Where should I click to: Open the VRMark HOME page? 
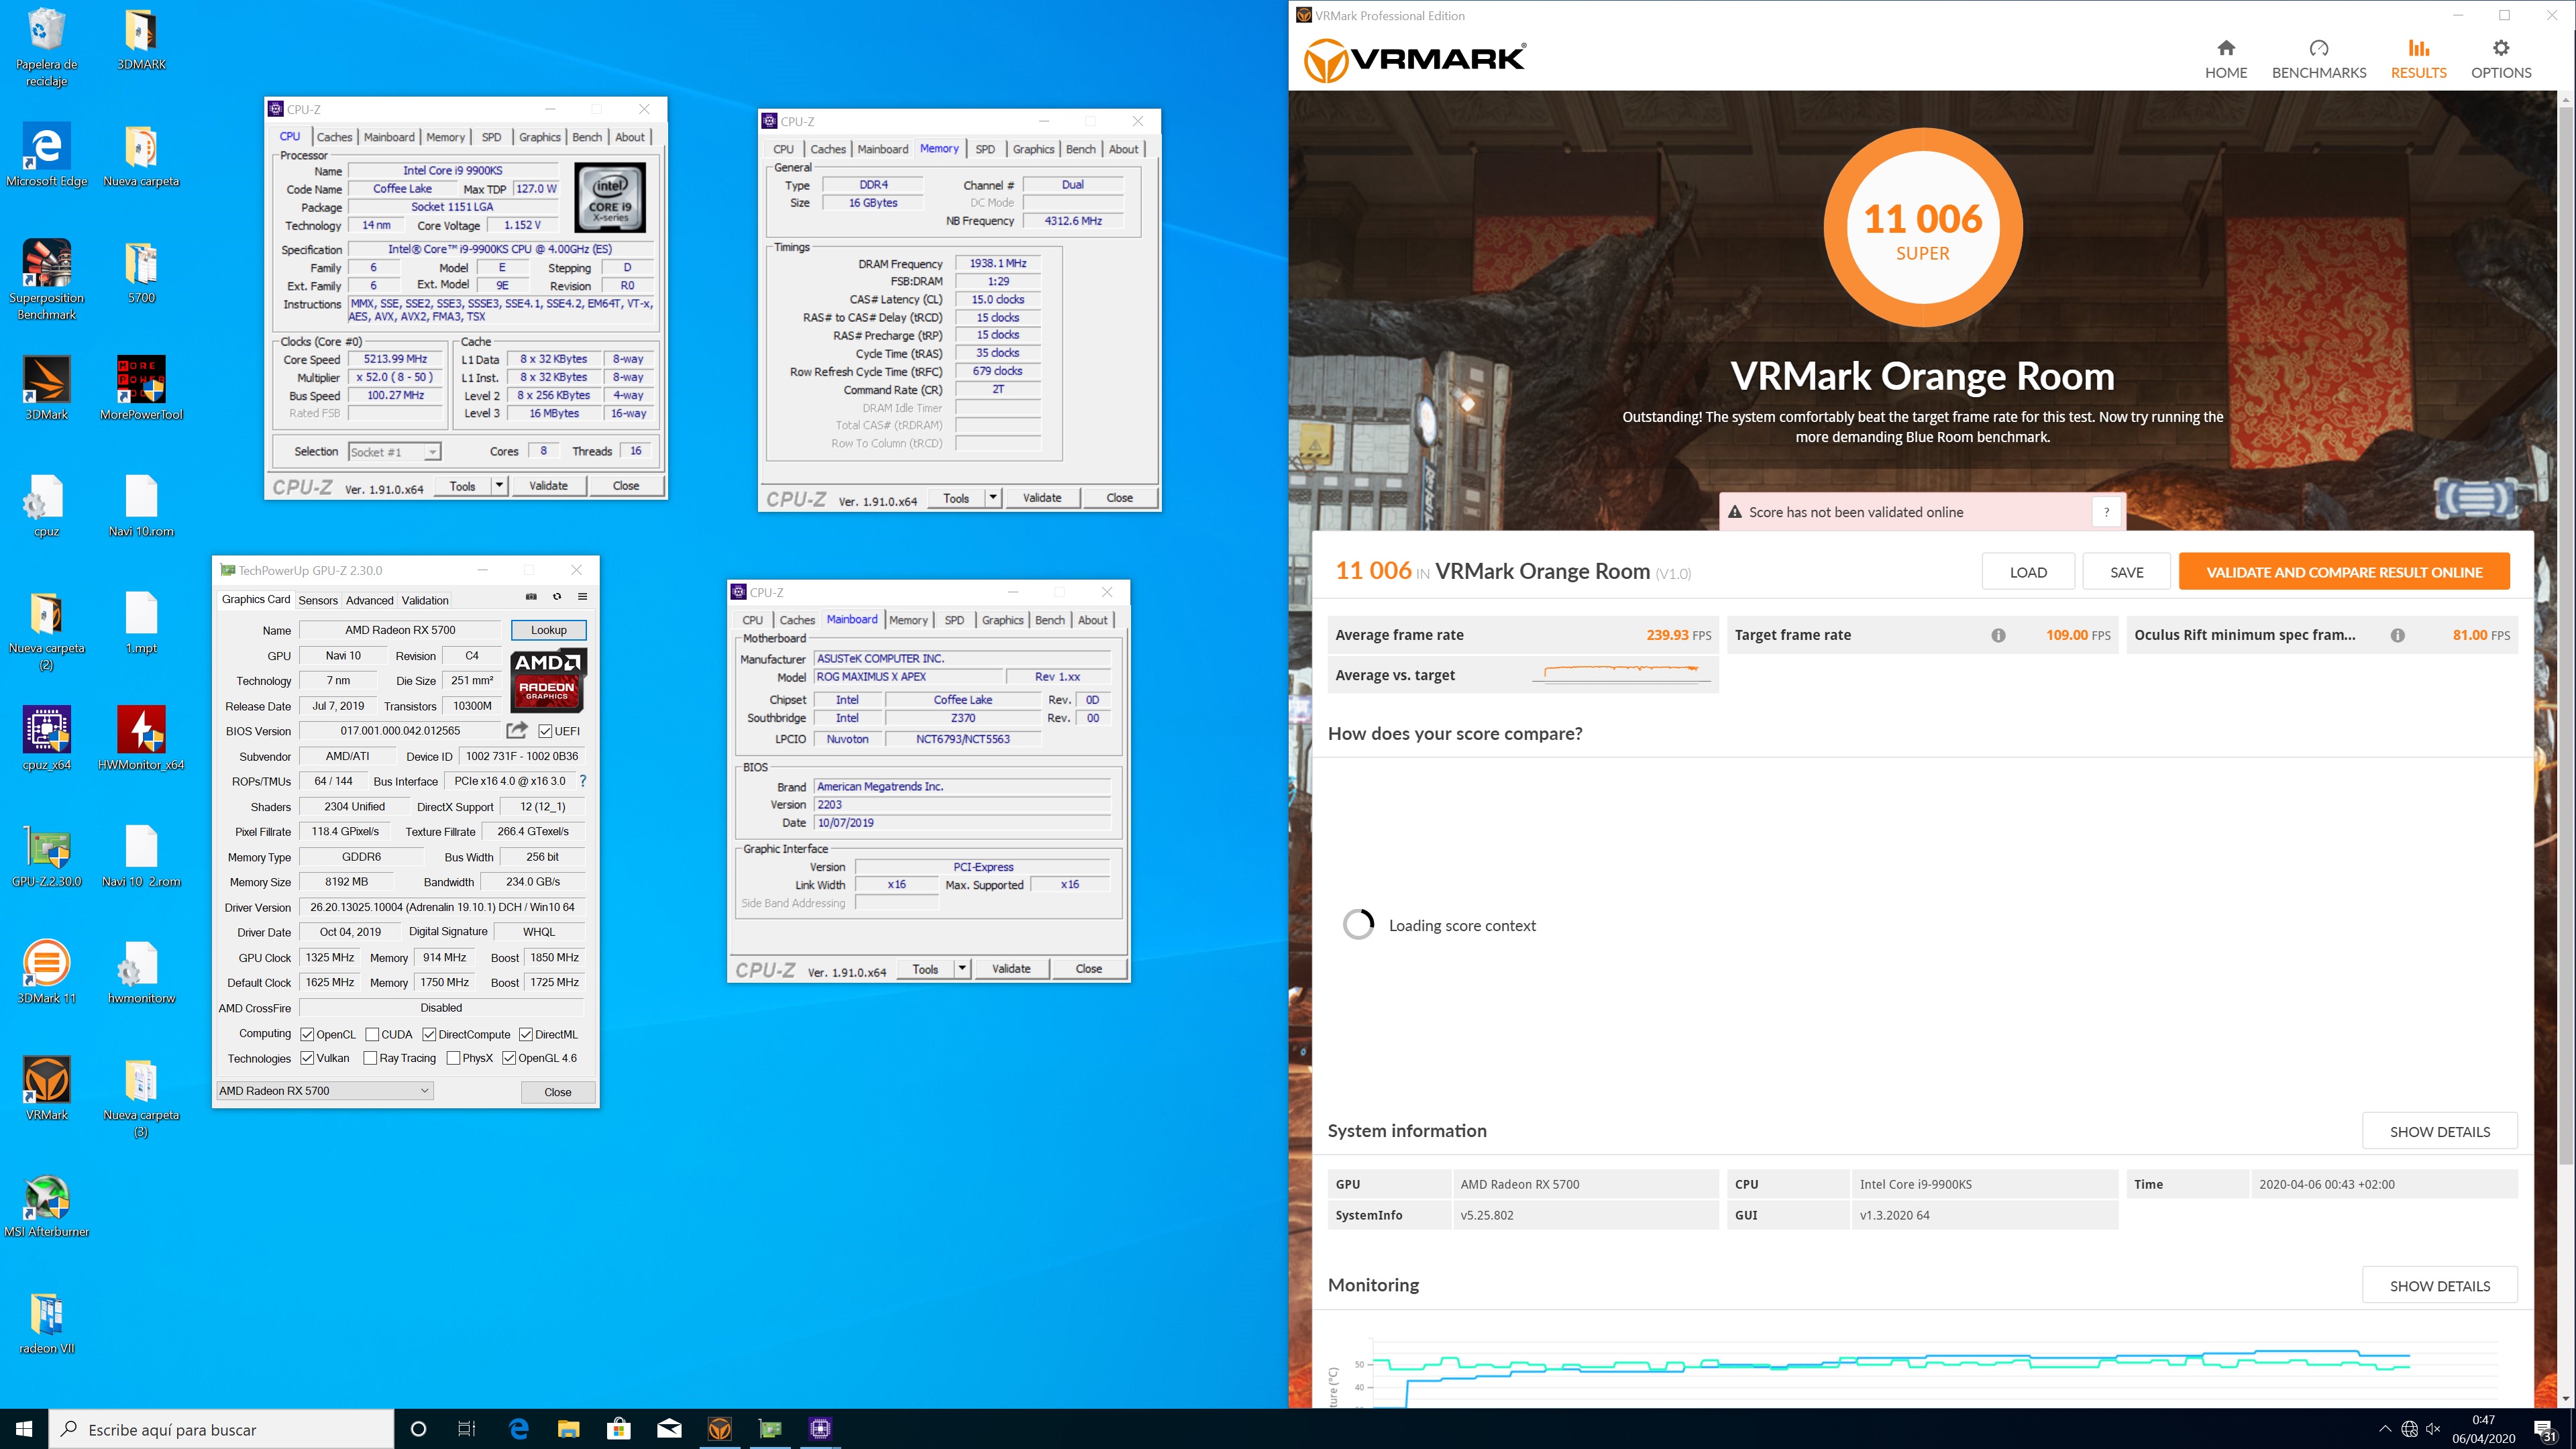pyautogui.click(x=2225, y=60)
